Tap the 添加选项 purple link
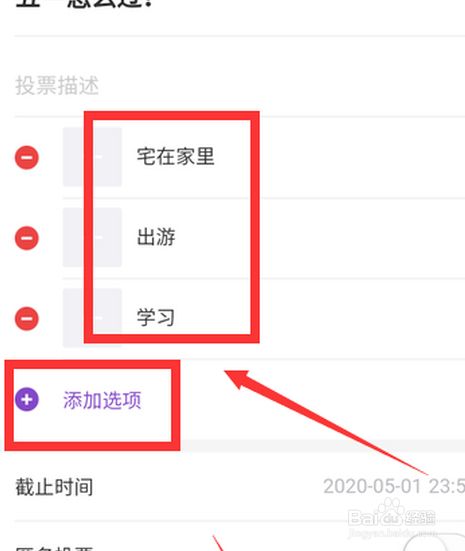465x551 pixels. (102, 400)
